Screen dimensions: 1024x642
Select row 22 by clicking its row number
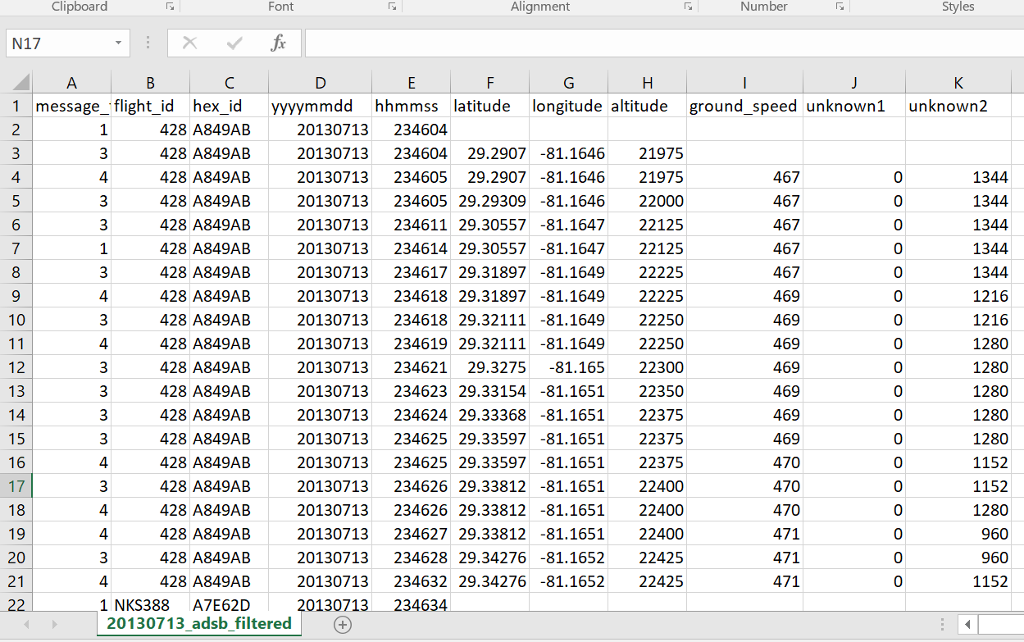(x=14, y=605)
